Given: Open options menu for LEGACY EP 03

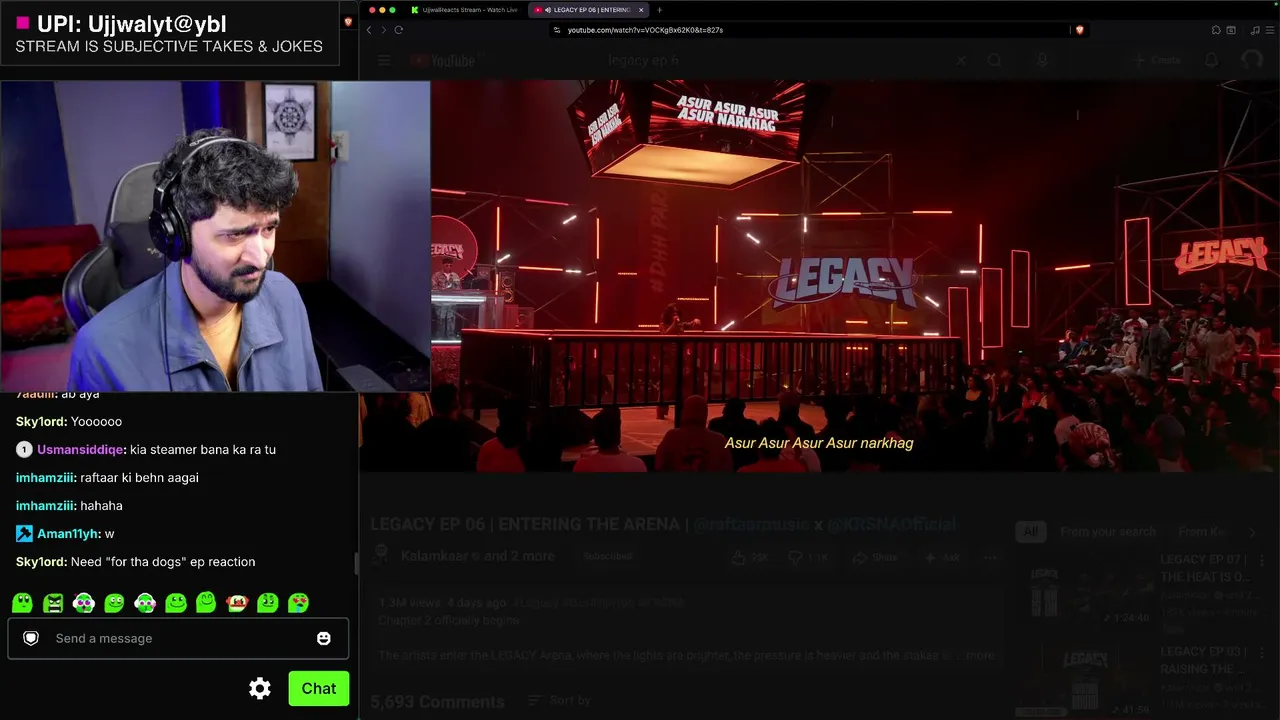Looking at the screenshot, I should (1262, 653).
